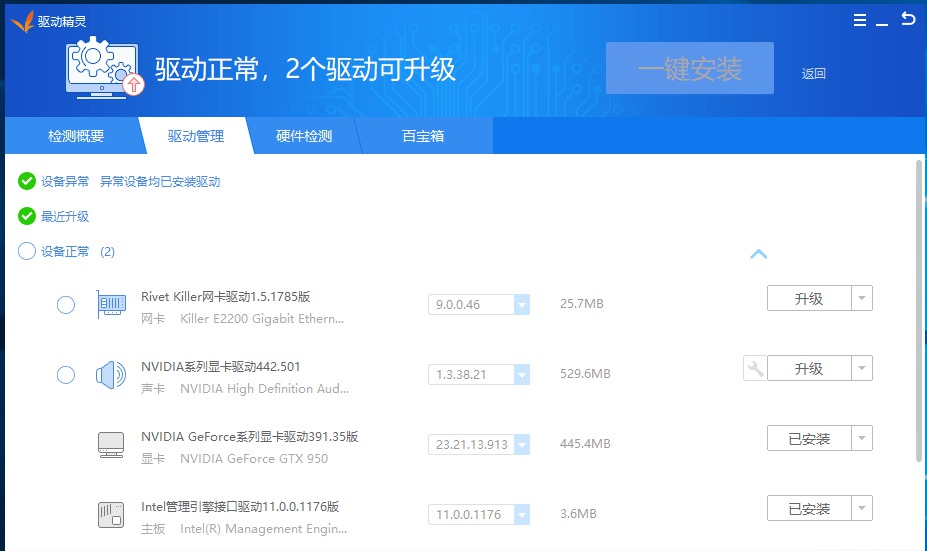Click 设备正常 (2) label
This screenshot has width=927, height=551.
pyautogui.click(x=77, y=252)
